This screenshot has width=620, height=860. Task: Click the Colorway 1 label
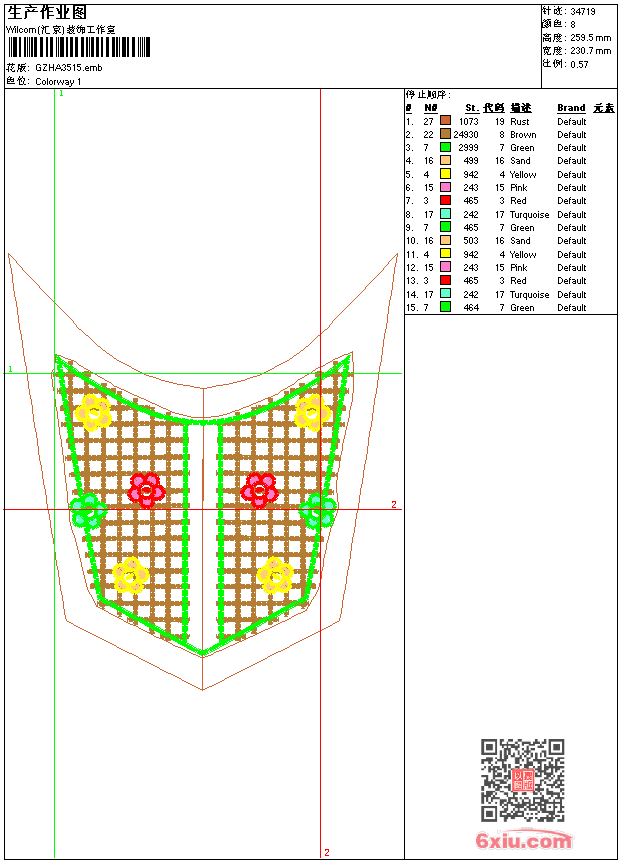[x=58, y=81]
